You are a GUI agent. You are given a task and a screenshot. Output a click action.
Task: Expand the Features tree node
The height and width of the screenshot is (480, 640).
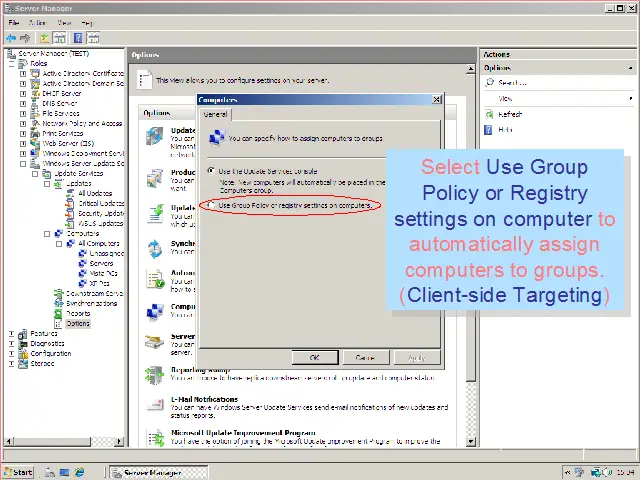tap(11, 333)
